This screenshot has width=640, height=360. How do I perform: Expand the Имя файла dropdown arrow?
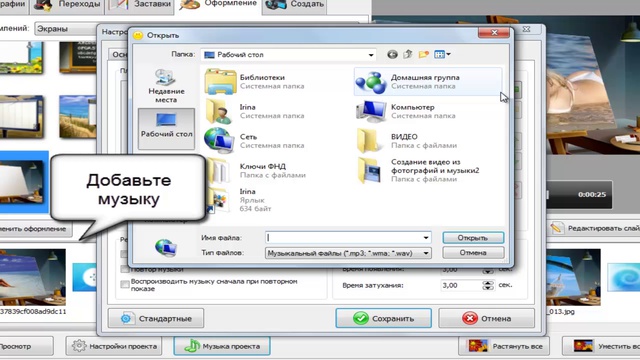[x=426, y=238]
